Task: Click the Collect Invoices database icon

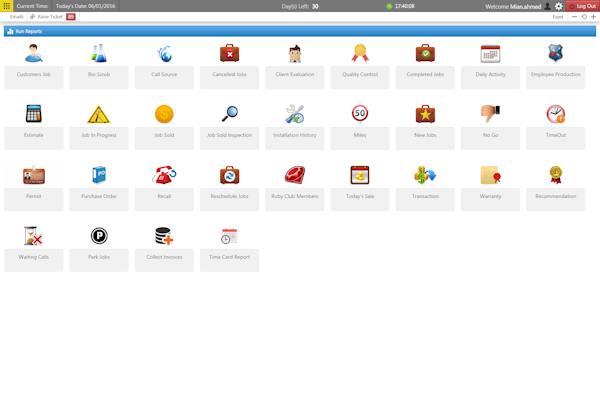Action: (164, 236)
